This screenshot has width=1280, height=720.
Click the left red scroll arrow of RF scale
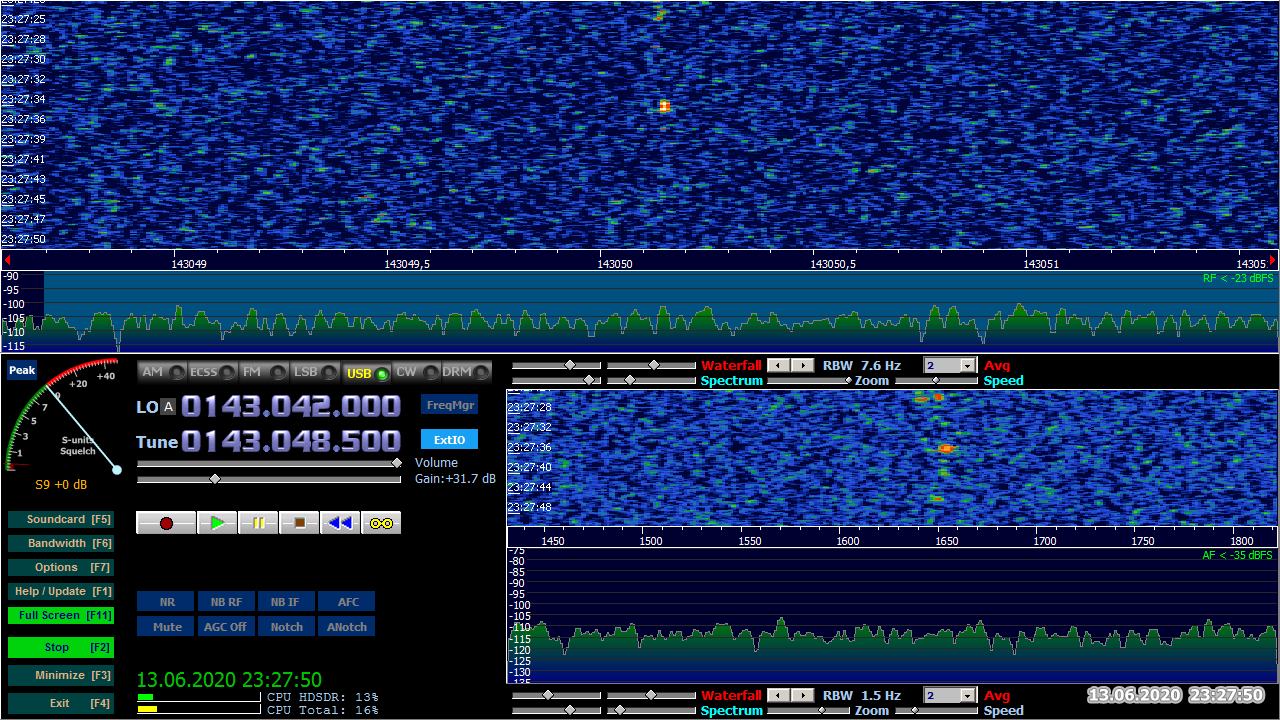click(x=6, y=259)
